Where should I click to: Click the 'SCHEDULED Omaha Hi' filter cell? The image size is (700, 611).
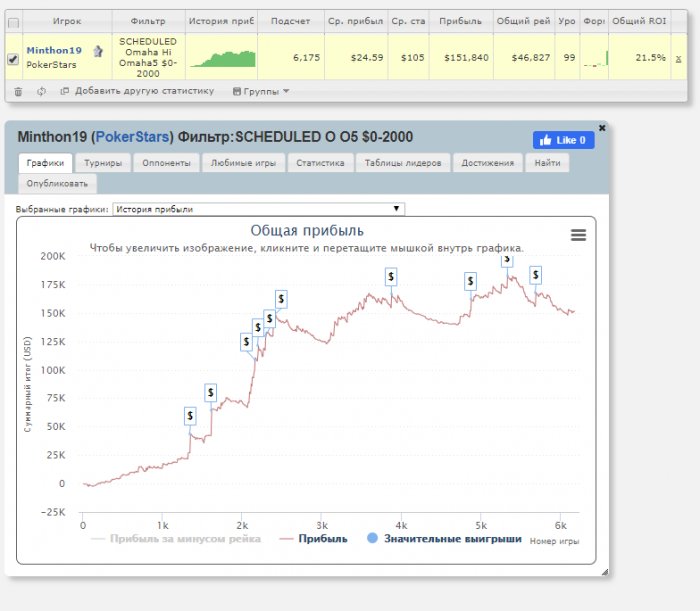(148, 57)
